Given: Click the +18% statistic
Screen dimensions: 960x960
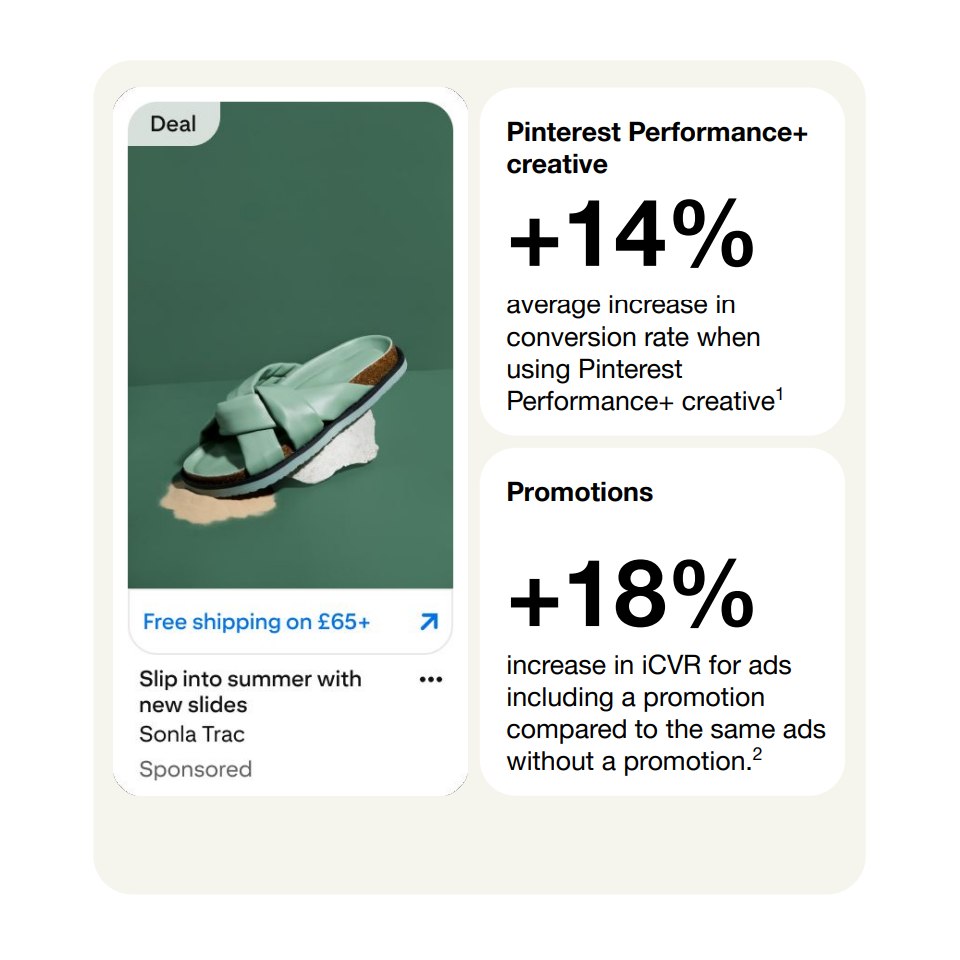Looking at the screenshot, I should [x=631, y=594].
